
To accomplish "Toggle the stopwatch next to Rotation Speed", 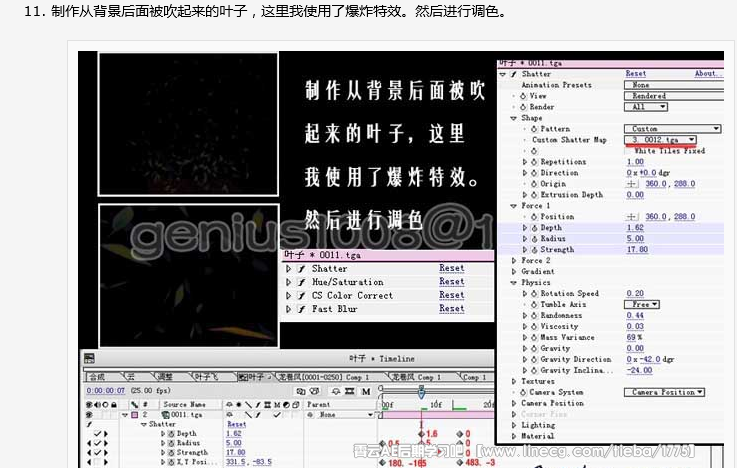I will pyautogui.click(x=534, y=293).
